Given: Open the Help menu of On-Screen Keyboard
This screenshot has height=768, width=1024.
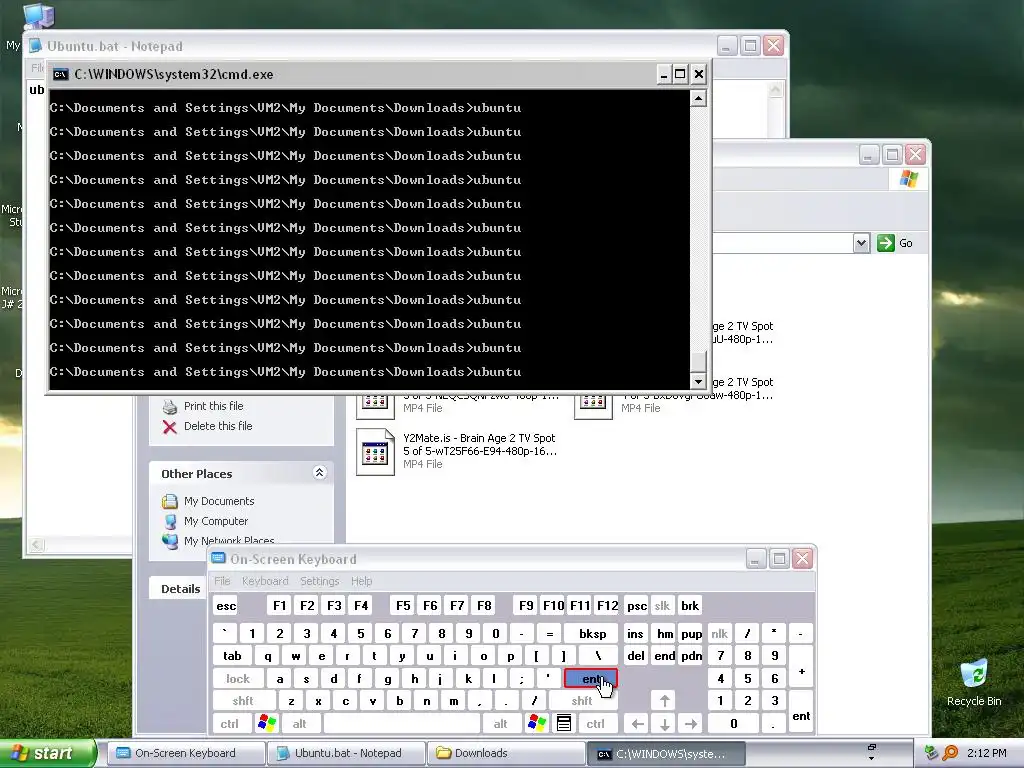Looking at the screenshot, I should [361, 581].
